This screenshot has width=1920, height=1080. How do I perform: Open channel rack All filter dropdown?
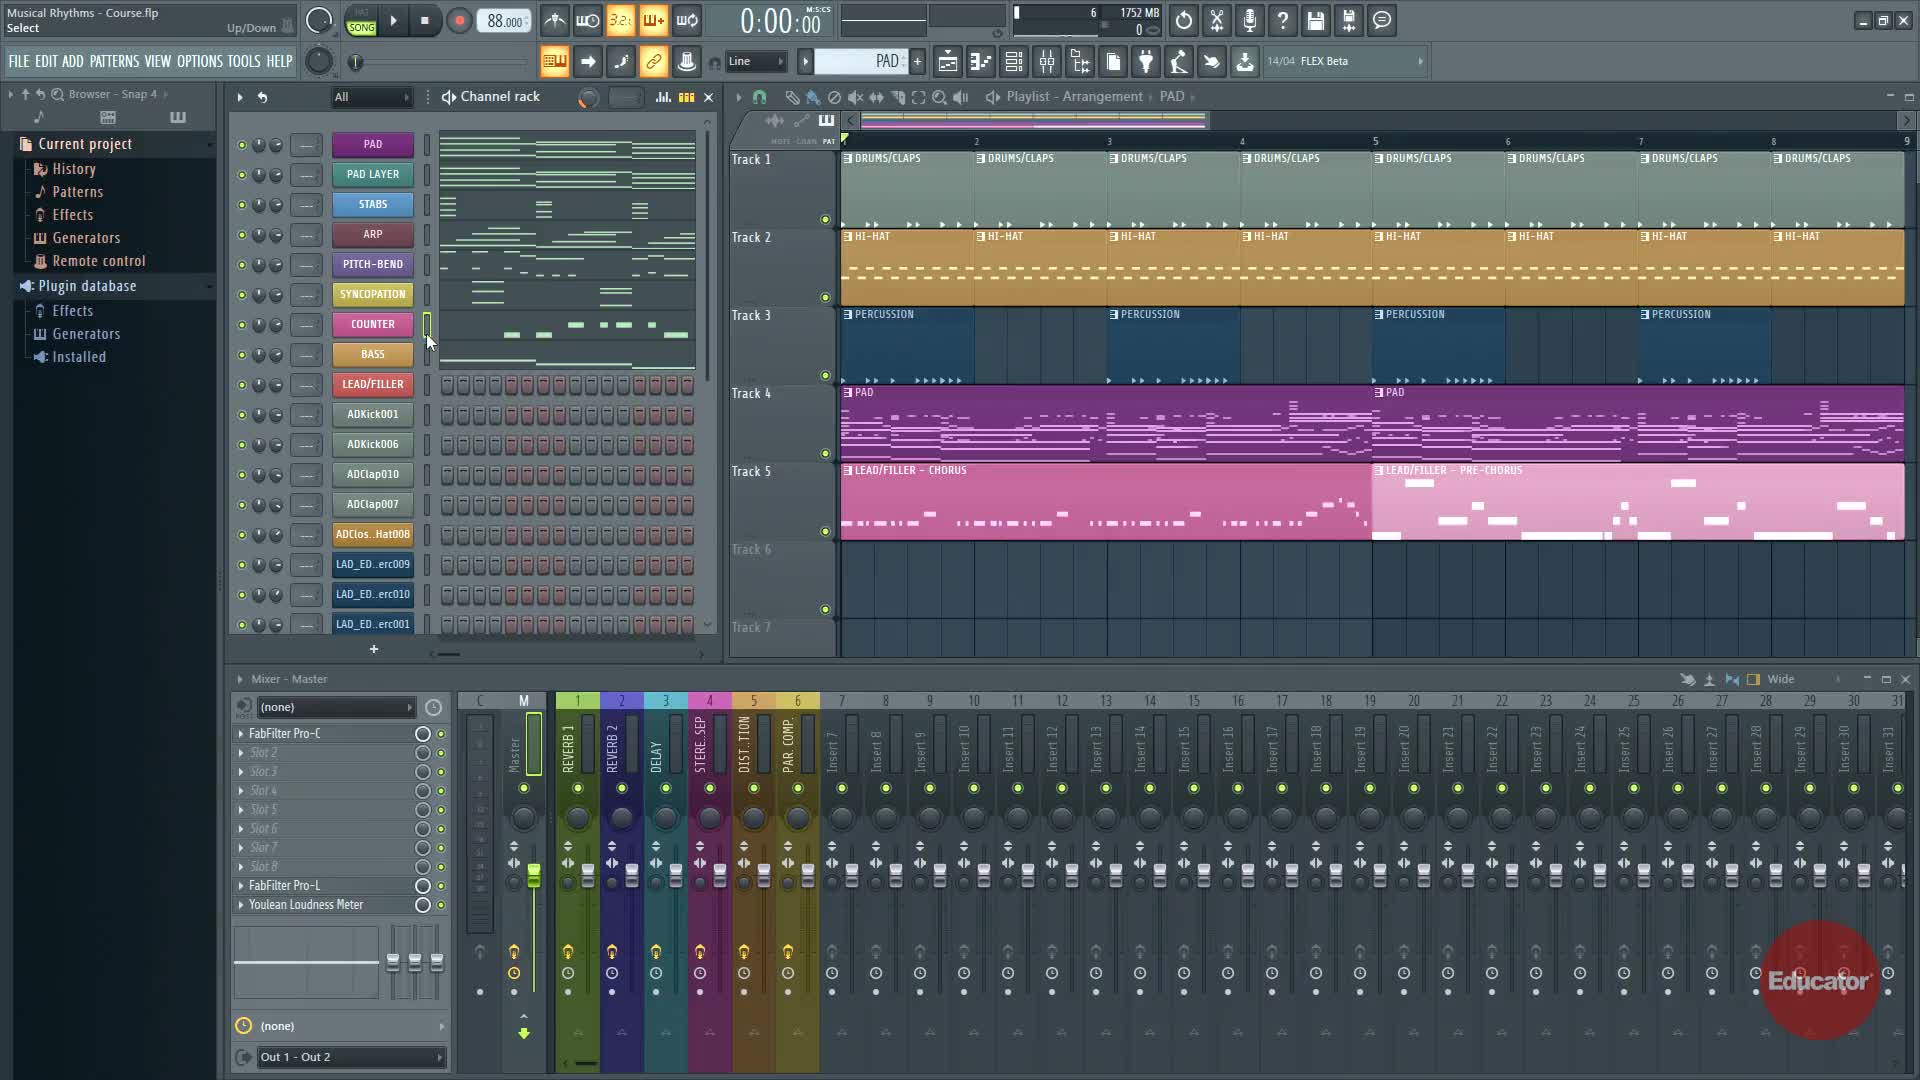[372, 97]
